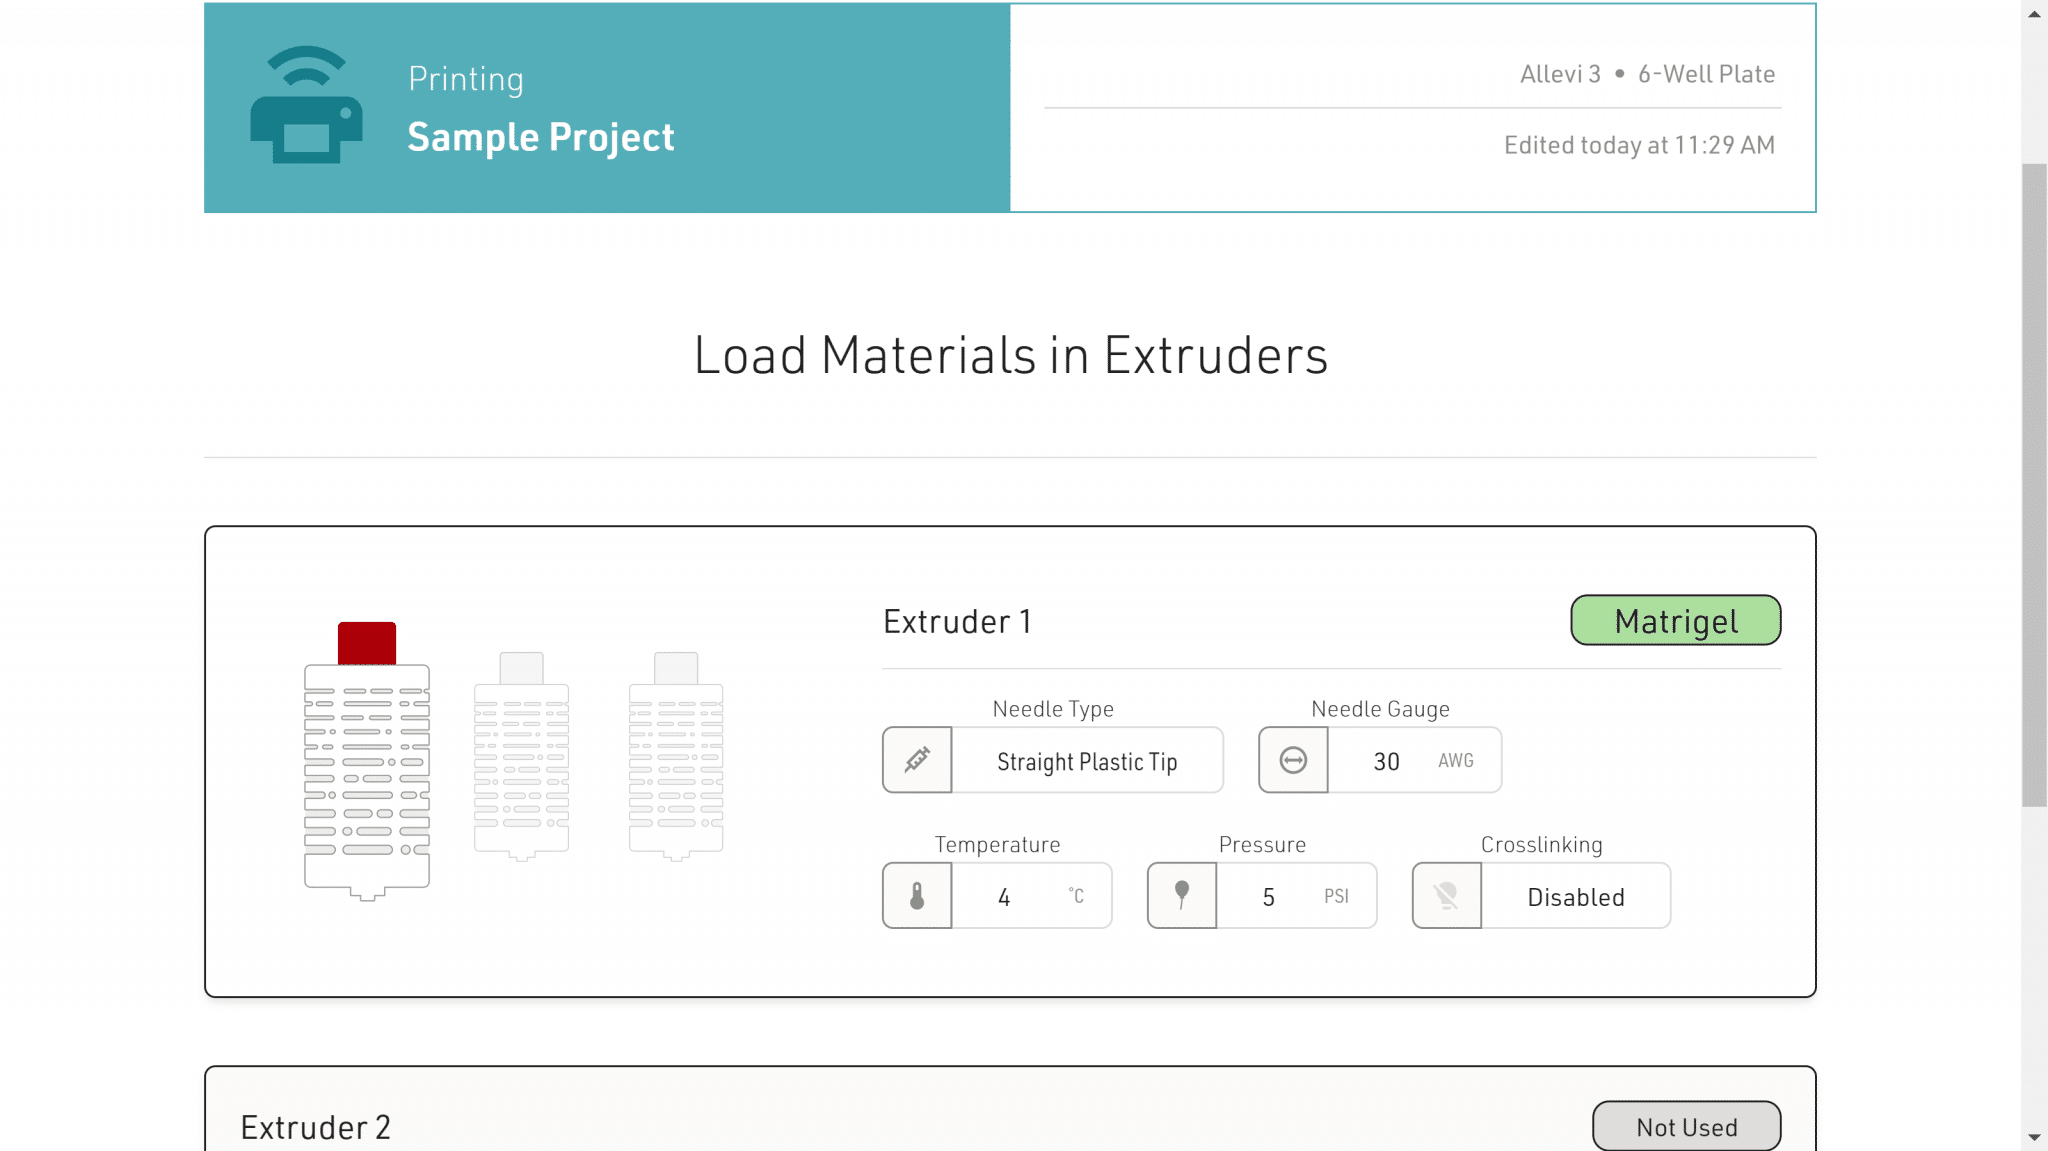Click the needle gauge diameter icon
The image size is (2048, 1151).
pyautogui.click(x=1293, y=760)
